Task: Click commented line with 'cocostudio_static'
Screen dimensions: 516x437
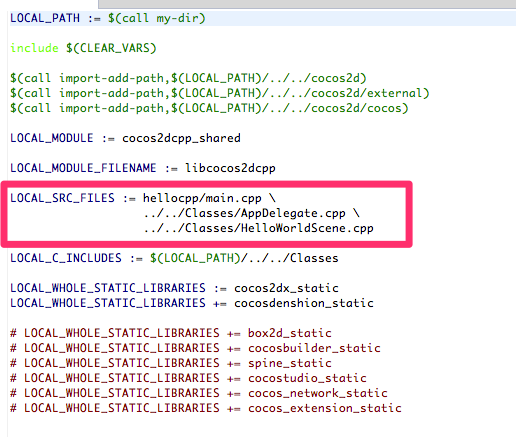Action: pyautogui.click(x=188, y=378)
